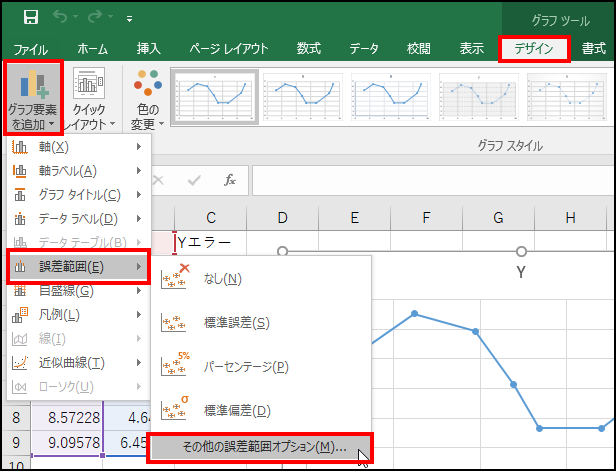Open the ページ レイアウト tab

point(229,49)
